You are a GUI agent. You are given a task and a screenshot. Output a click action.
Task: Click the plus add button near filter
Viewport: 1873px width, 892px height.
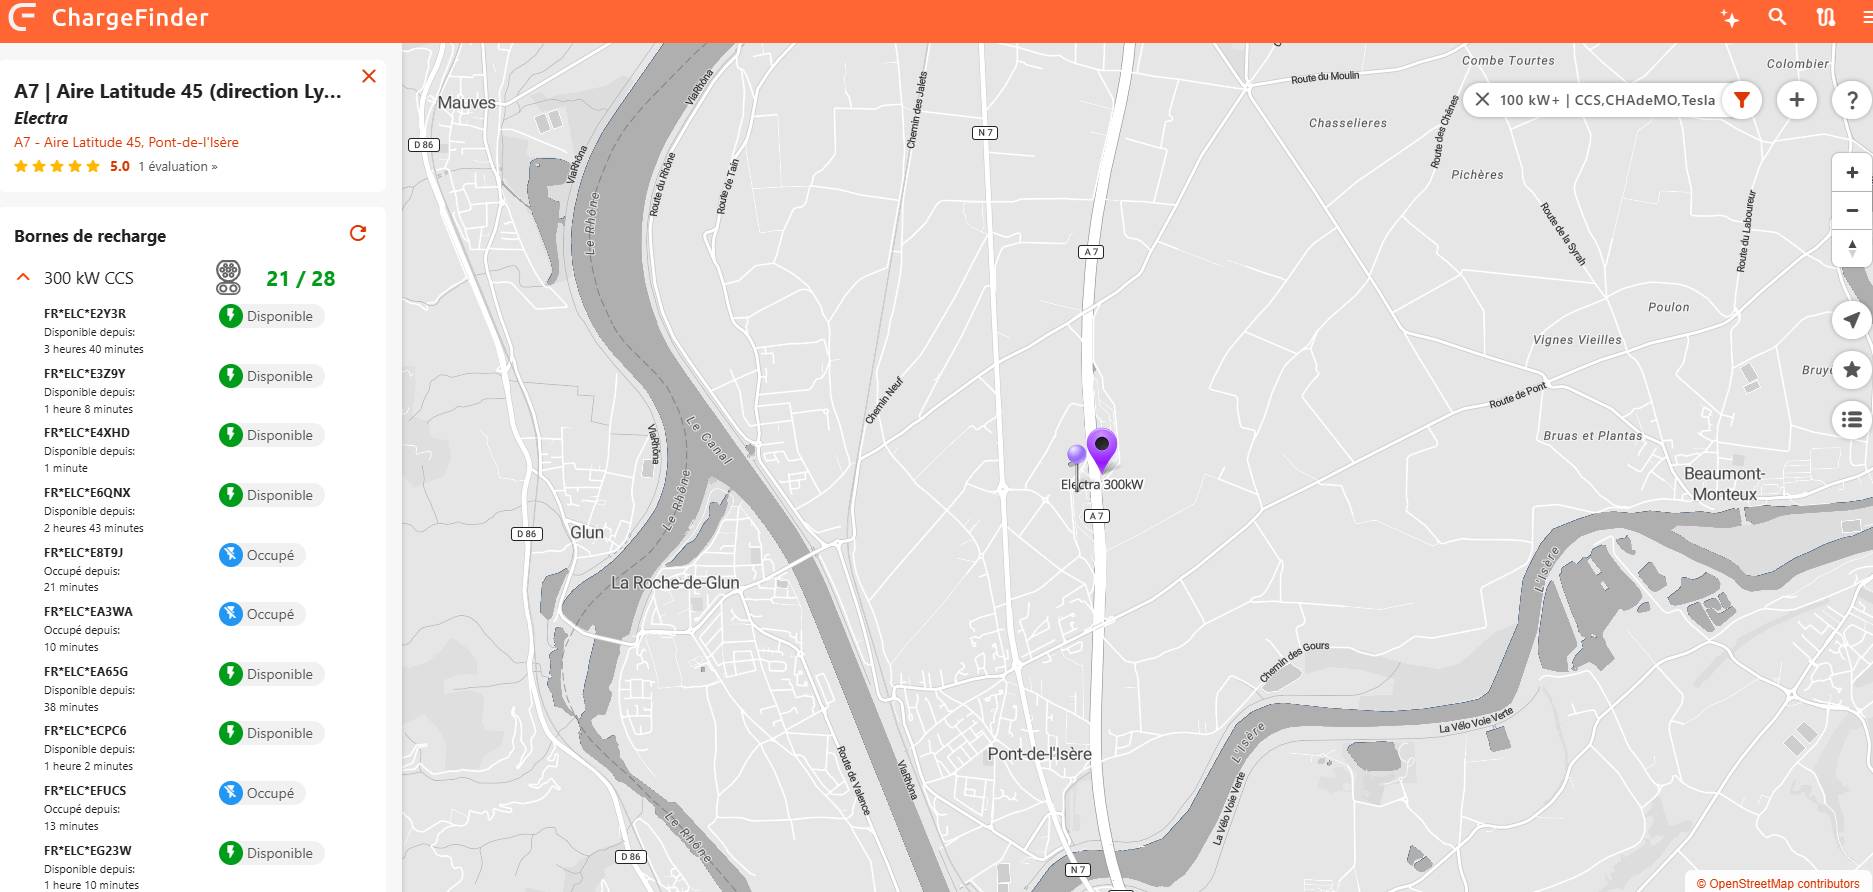(1797, 100)
